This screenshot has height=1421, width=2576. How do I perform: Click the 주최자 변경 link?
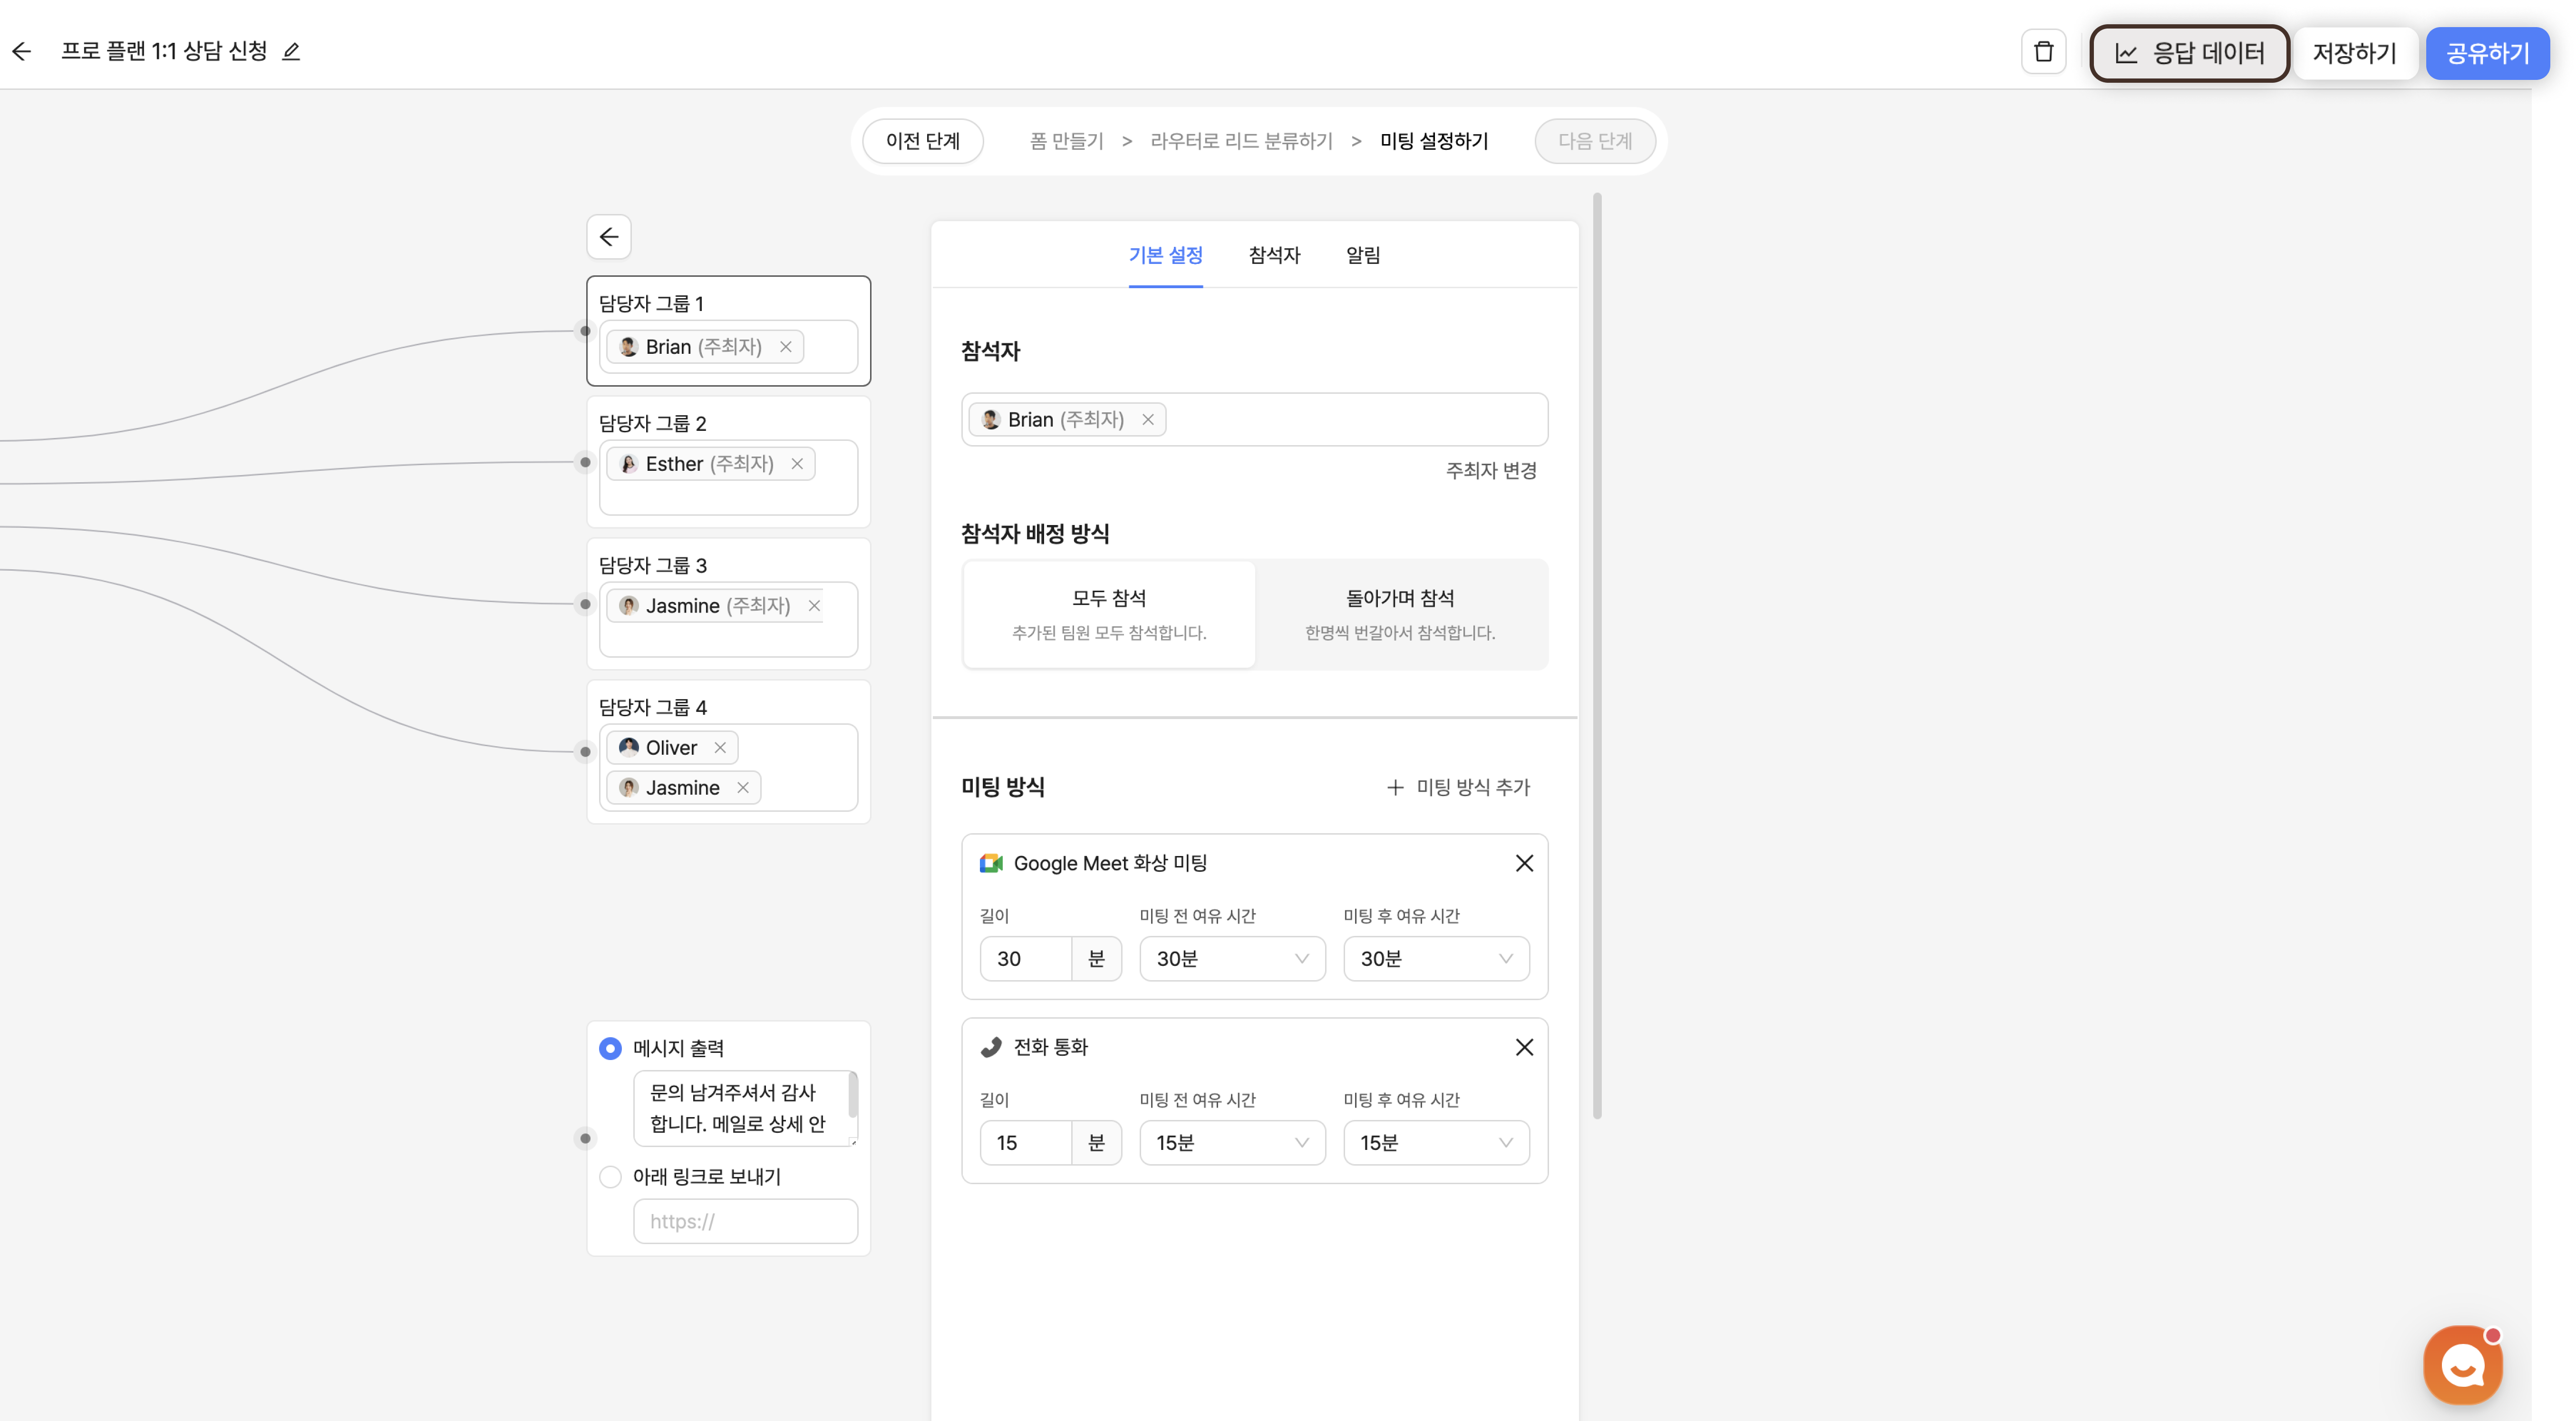pos(1490,470)
